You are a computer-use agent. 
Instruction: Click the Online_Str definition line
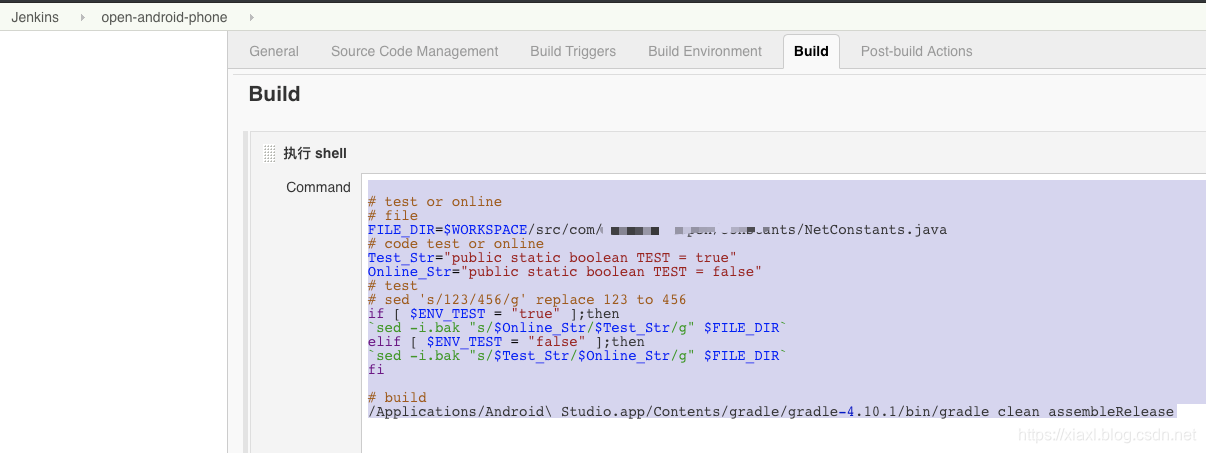[x=565, y=272]
